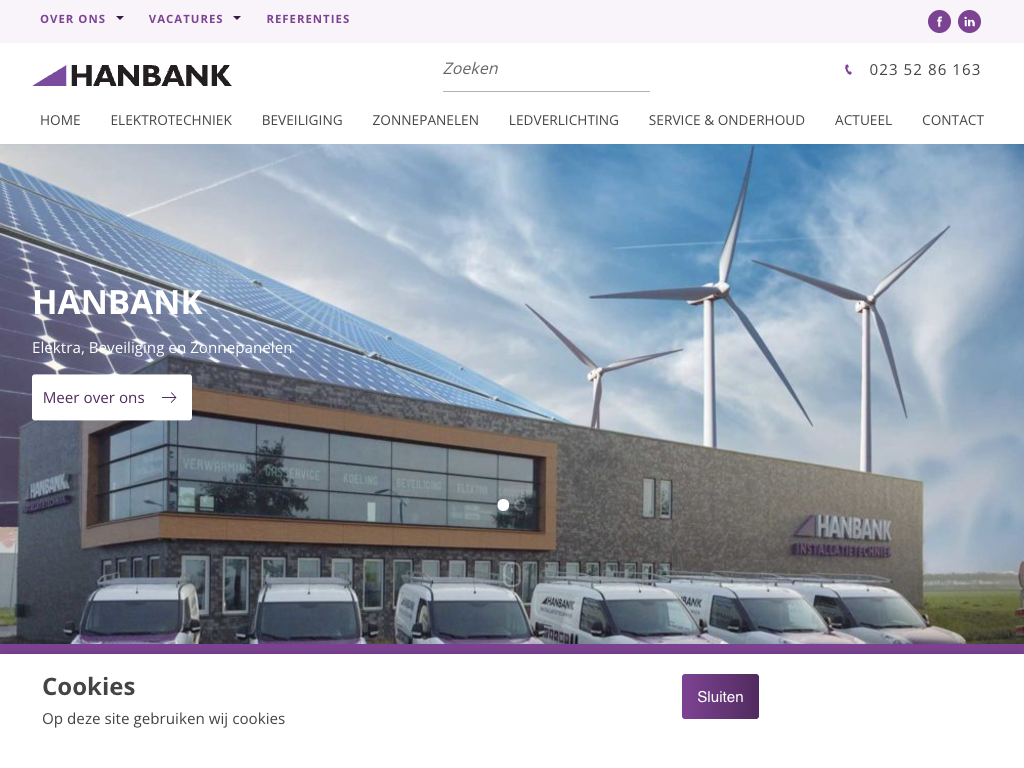Select the second slide indicator dot

click(x=520, y=505)
